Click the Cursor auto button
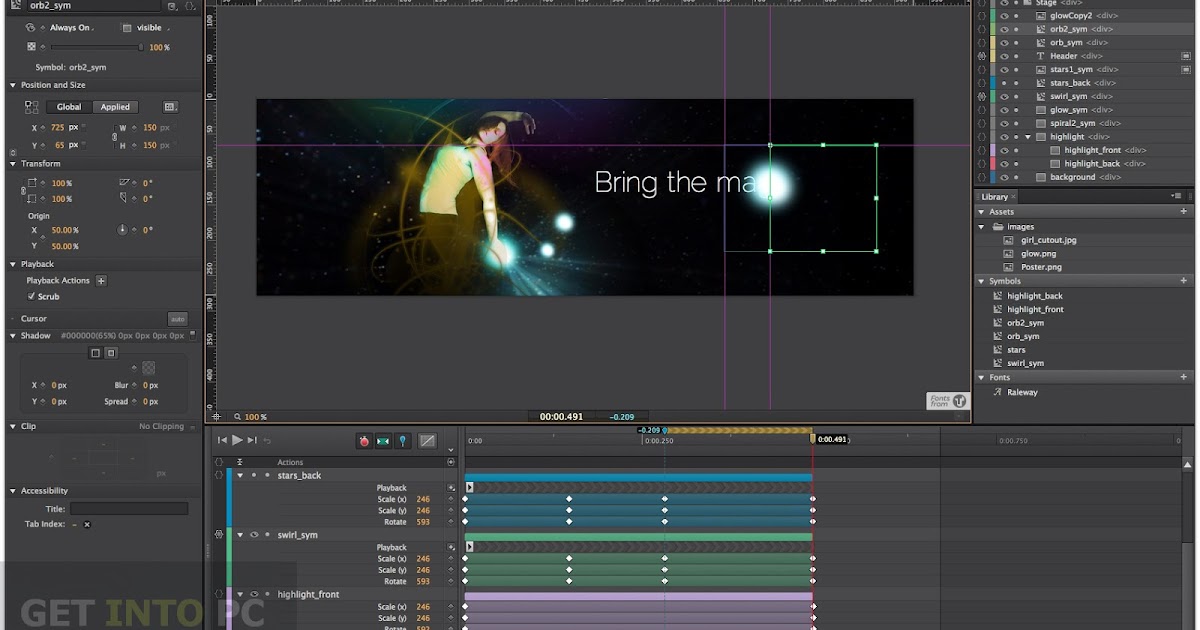 click(177, 319)
